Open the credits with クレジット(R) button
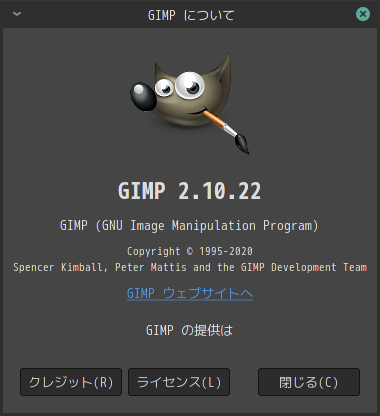Viewport: 380px width, 416px height. (71, 382)
